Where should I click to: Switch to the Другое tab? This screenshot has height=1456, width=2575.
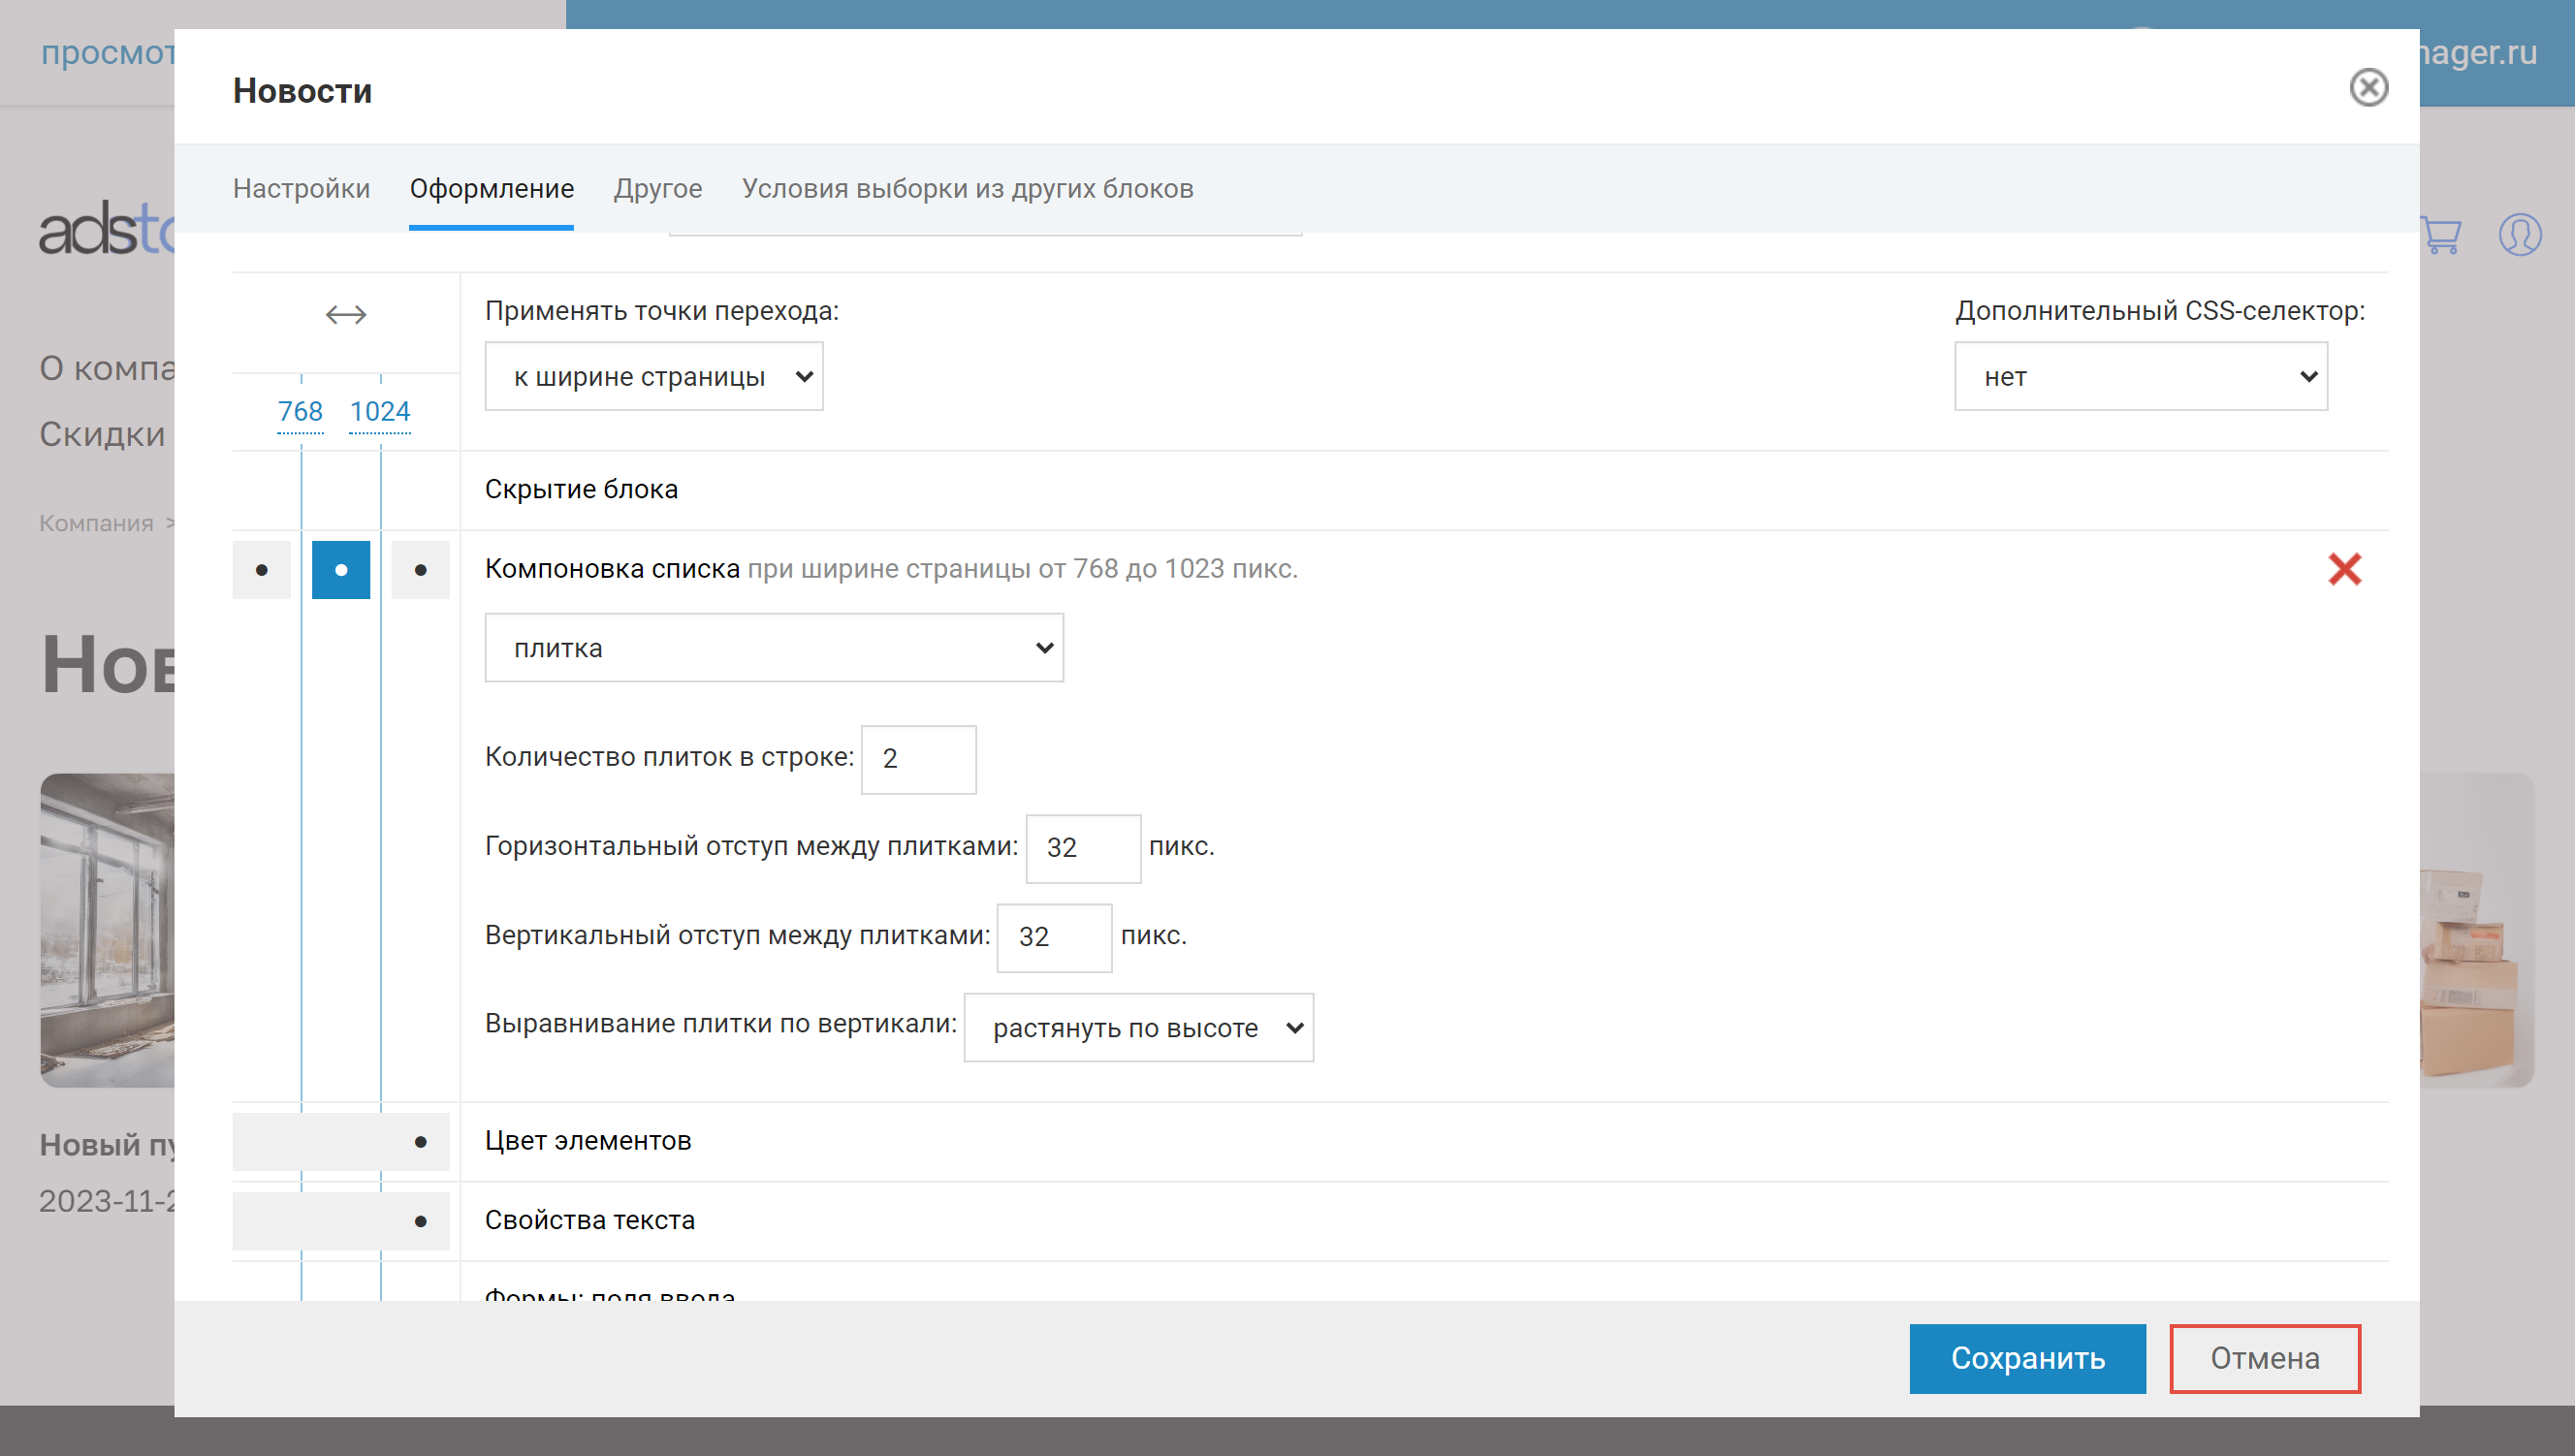click(x=658, y=189)
